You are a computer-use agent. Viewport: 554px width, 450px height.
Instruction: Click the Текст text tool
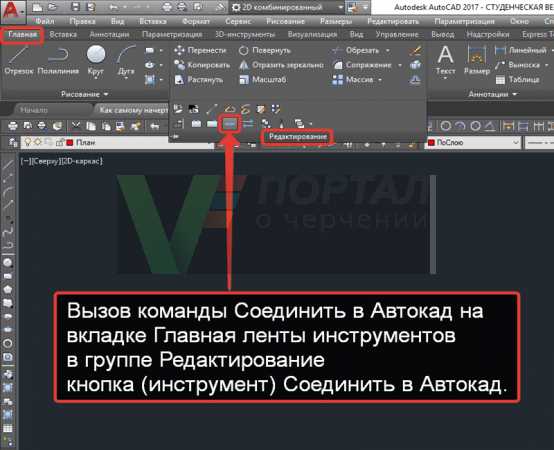click(x=445, y=60)
